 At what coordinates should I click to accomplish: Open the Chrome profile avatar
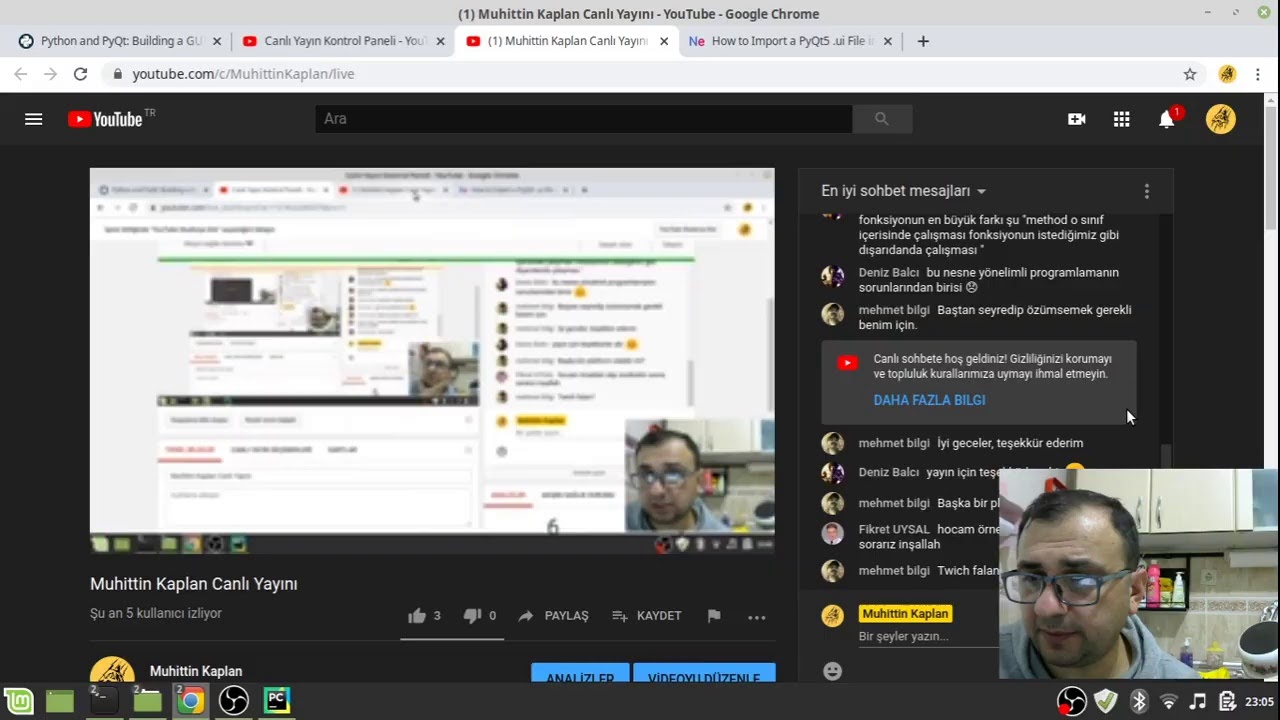[x=1227, y=74]
